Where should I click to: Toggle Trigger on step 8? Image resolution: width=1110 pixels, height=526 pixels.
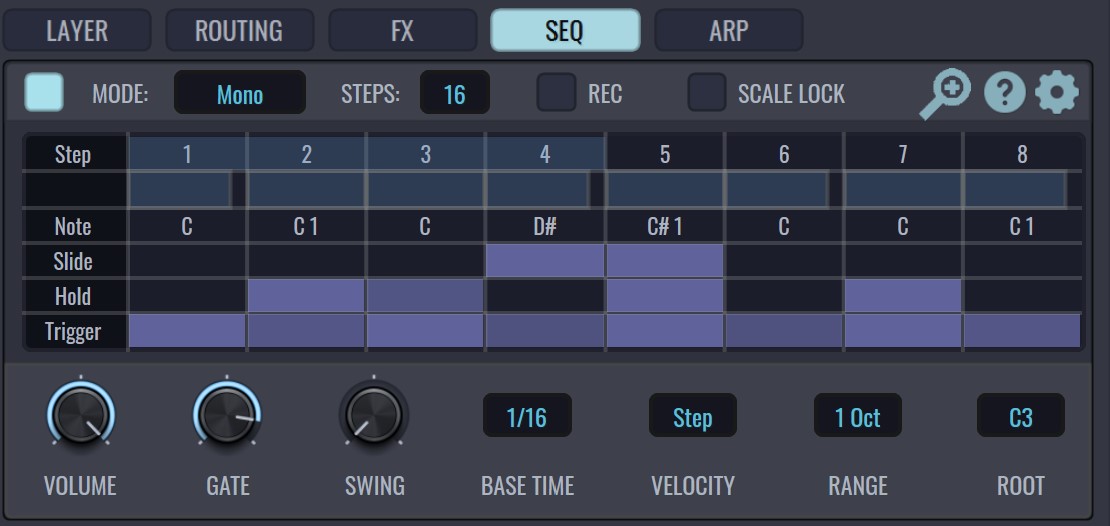point(1022,331)
